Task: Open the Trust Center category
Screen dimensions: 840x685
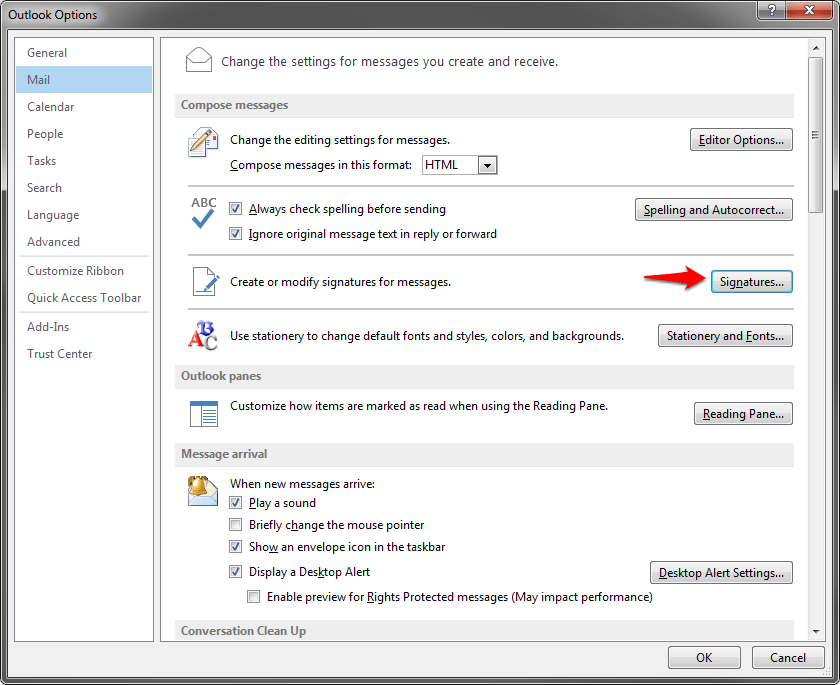Action: coord(84,353)
